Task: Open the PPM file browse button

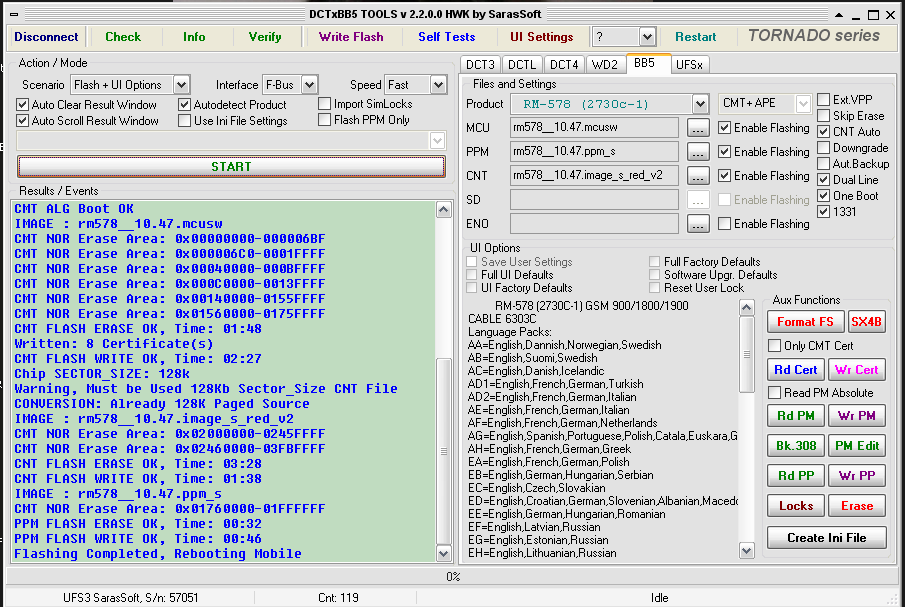Action: 698,152
